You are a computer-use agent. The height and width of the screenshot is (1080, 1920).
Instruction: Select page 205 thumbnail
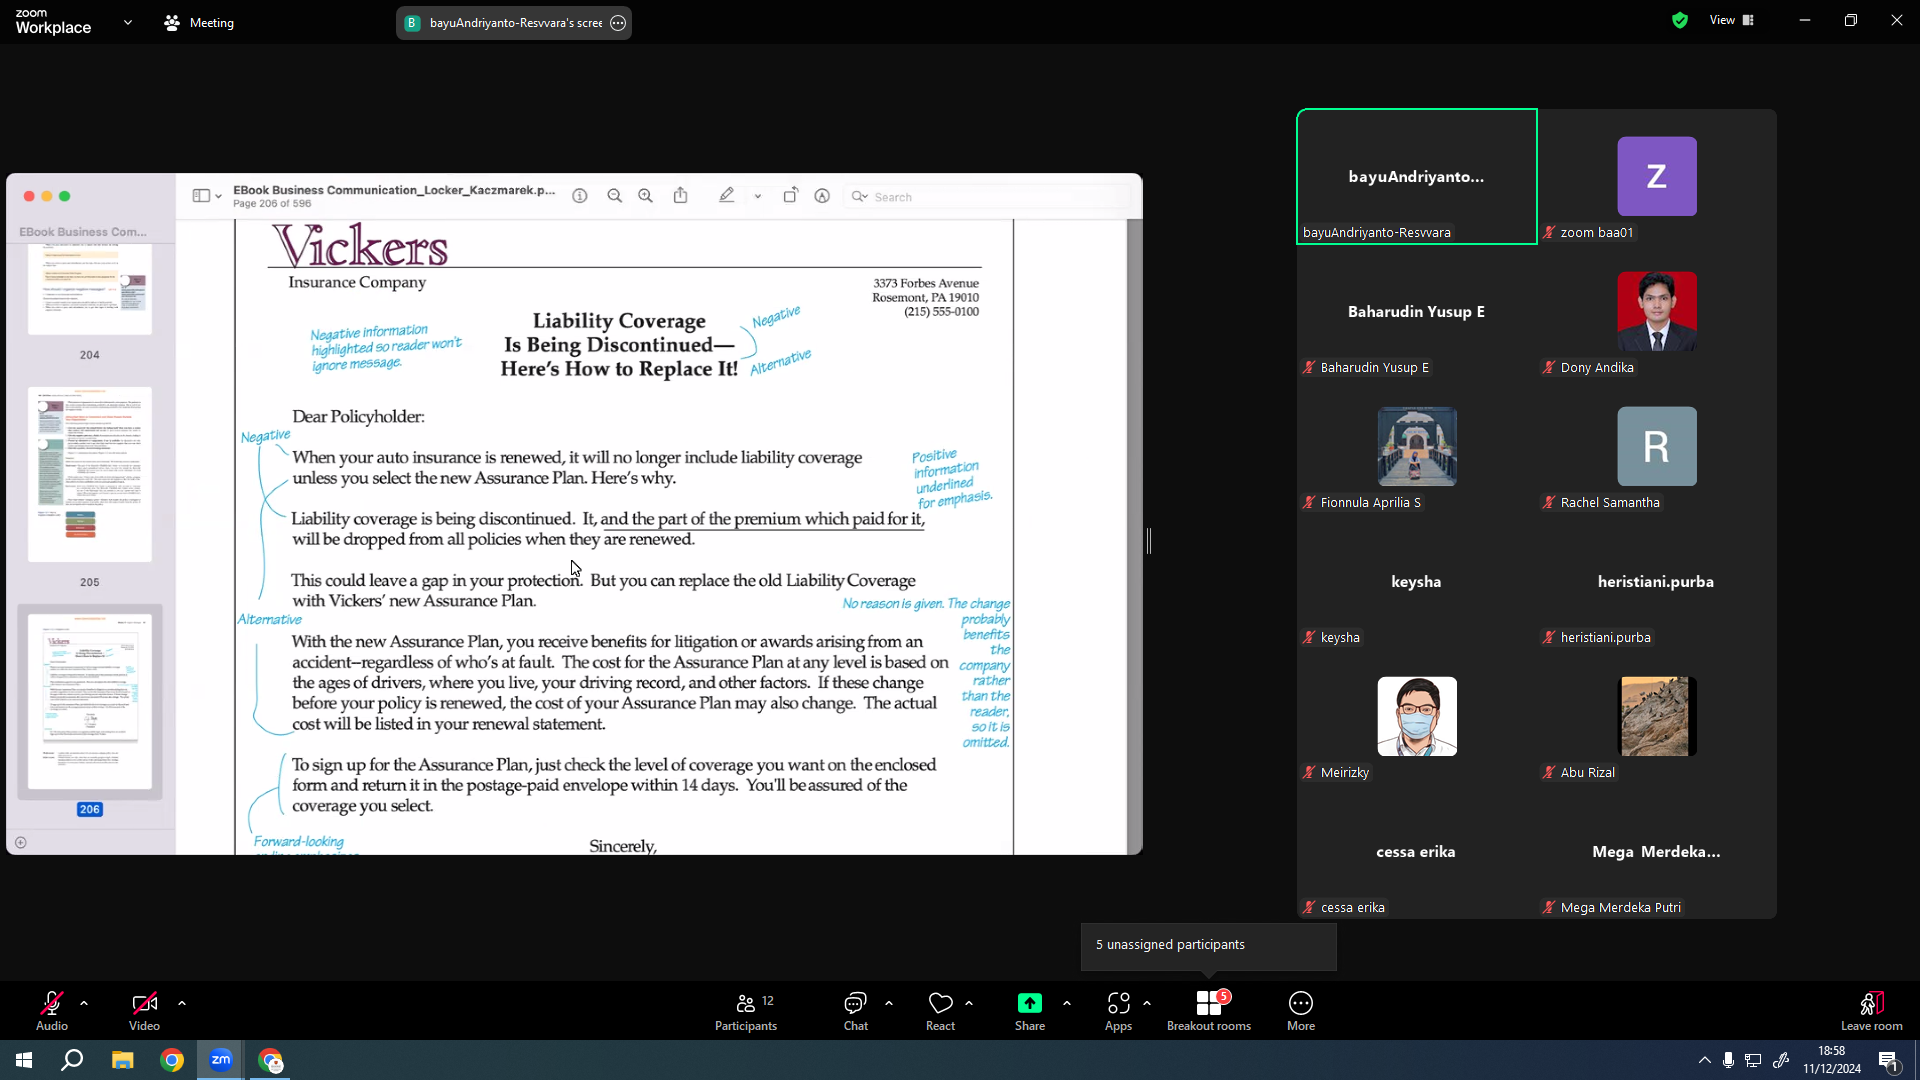pos(90,474)
